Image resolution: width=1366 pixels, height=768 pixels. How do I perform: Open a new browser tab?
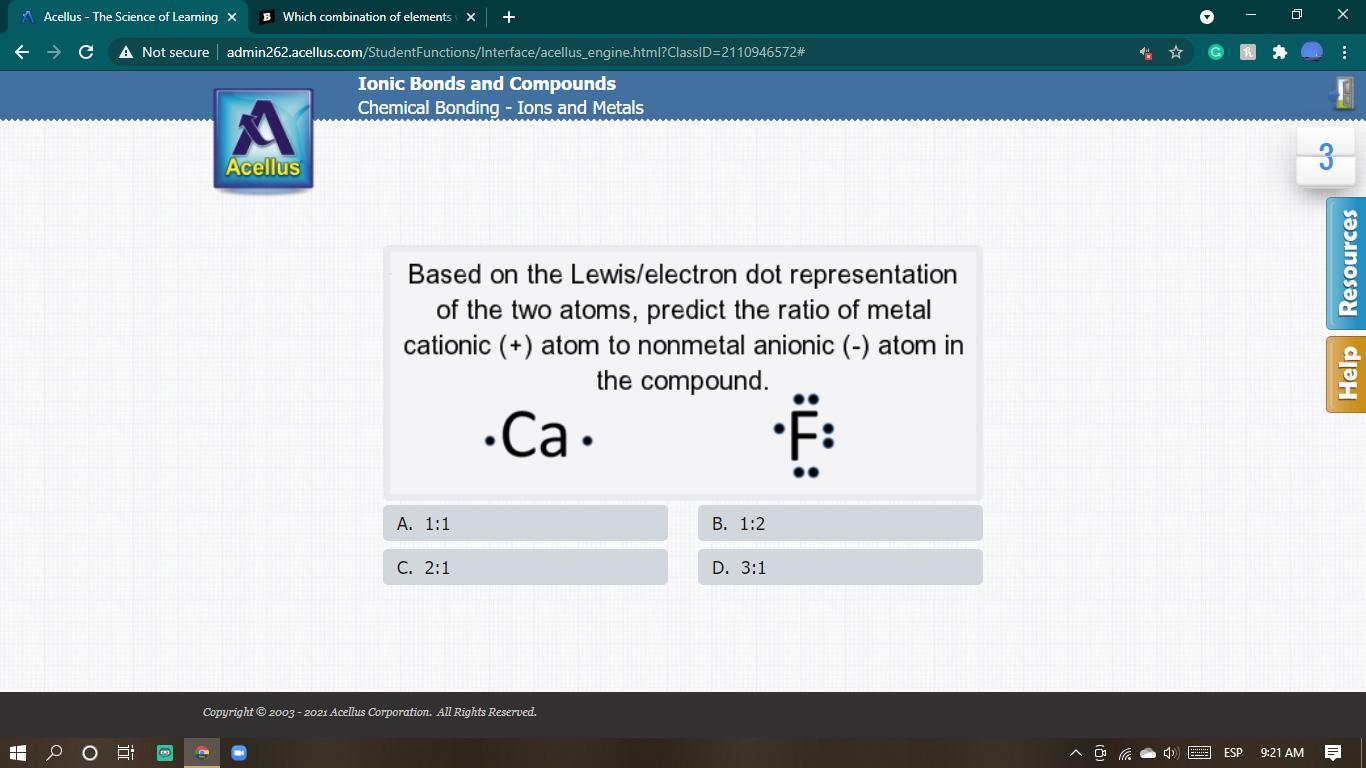[x=509, y=17]
